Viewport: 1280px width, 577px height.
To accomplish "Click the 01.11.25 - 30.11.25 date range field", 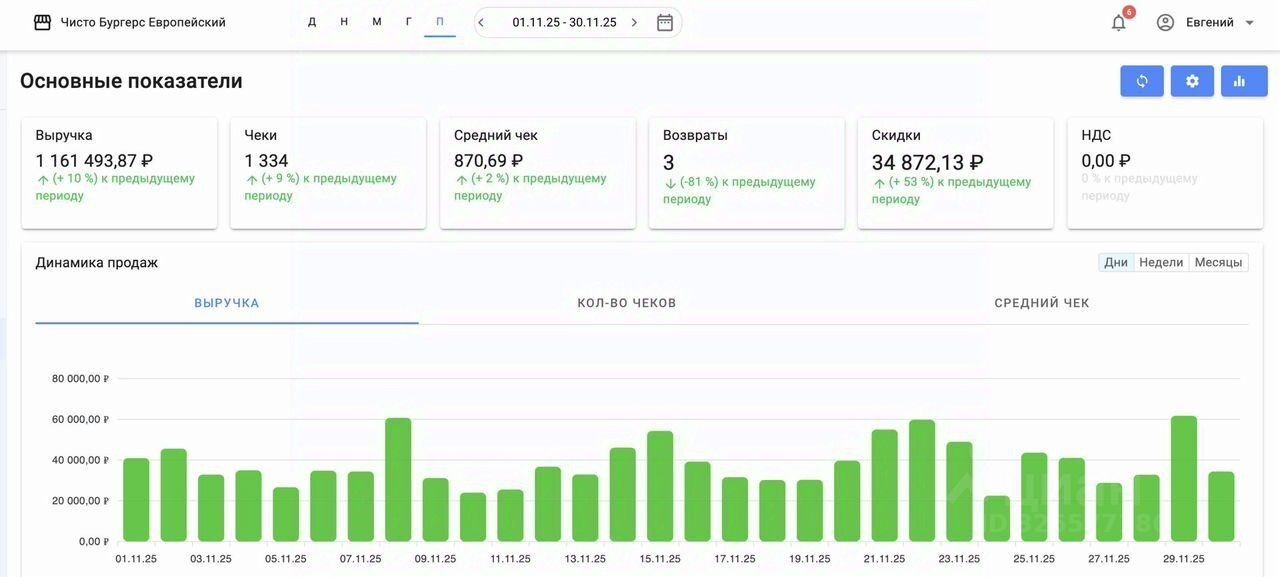I will pos(564,22).
